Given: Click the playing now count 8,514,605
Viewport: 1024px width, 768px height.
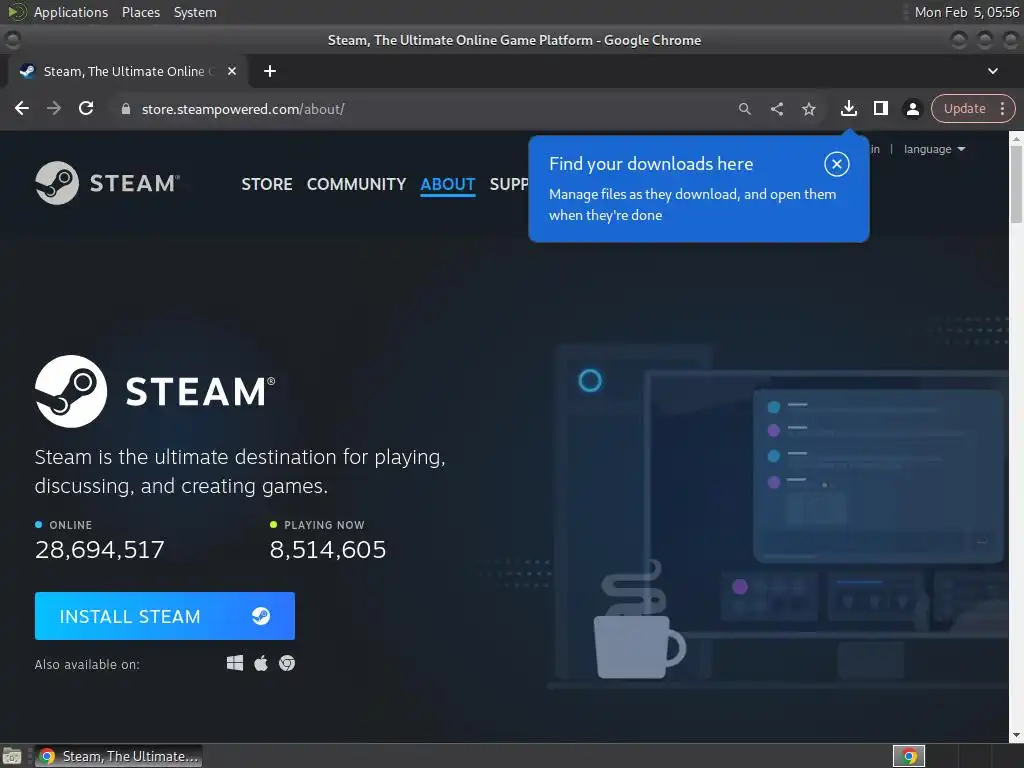Looking at the screenshot, I should 328,550.
